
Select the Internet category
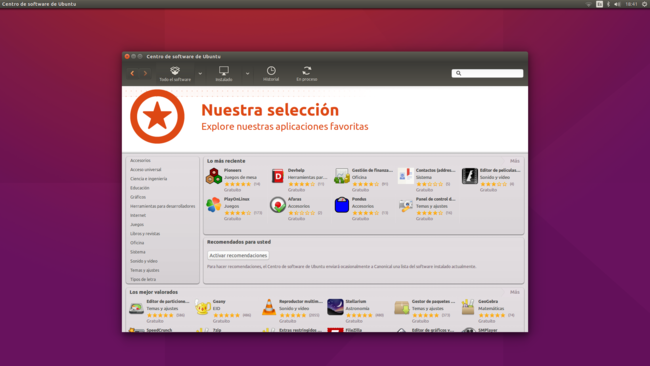[138, 215]
